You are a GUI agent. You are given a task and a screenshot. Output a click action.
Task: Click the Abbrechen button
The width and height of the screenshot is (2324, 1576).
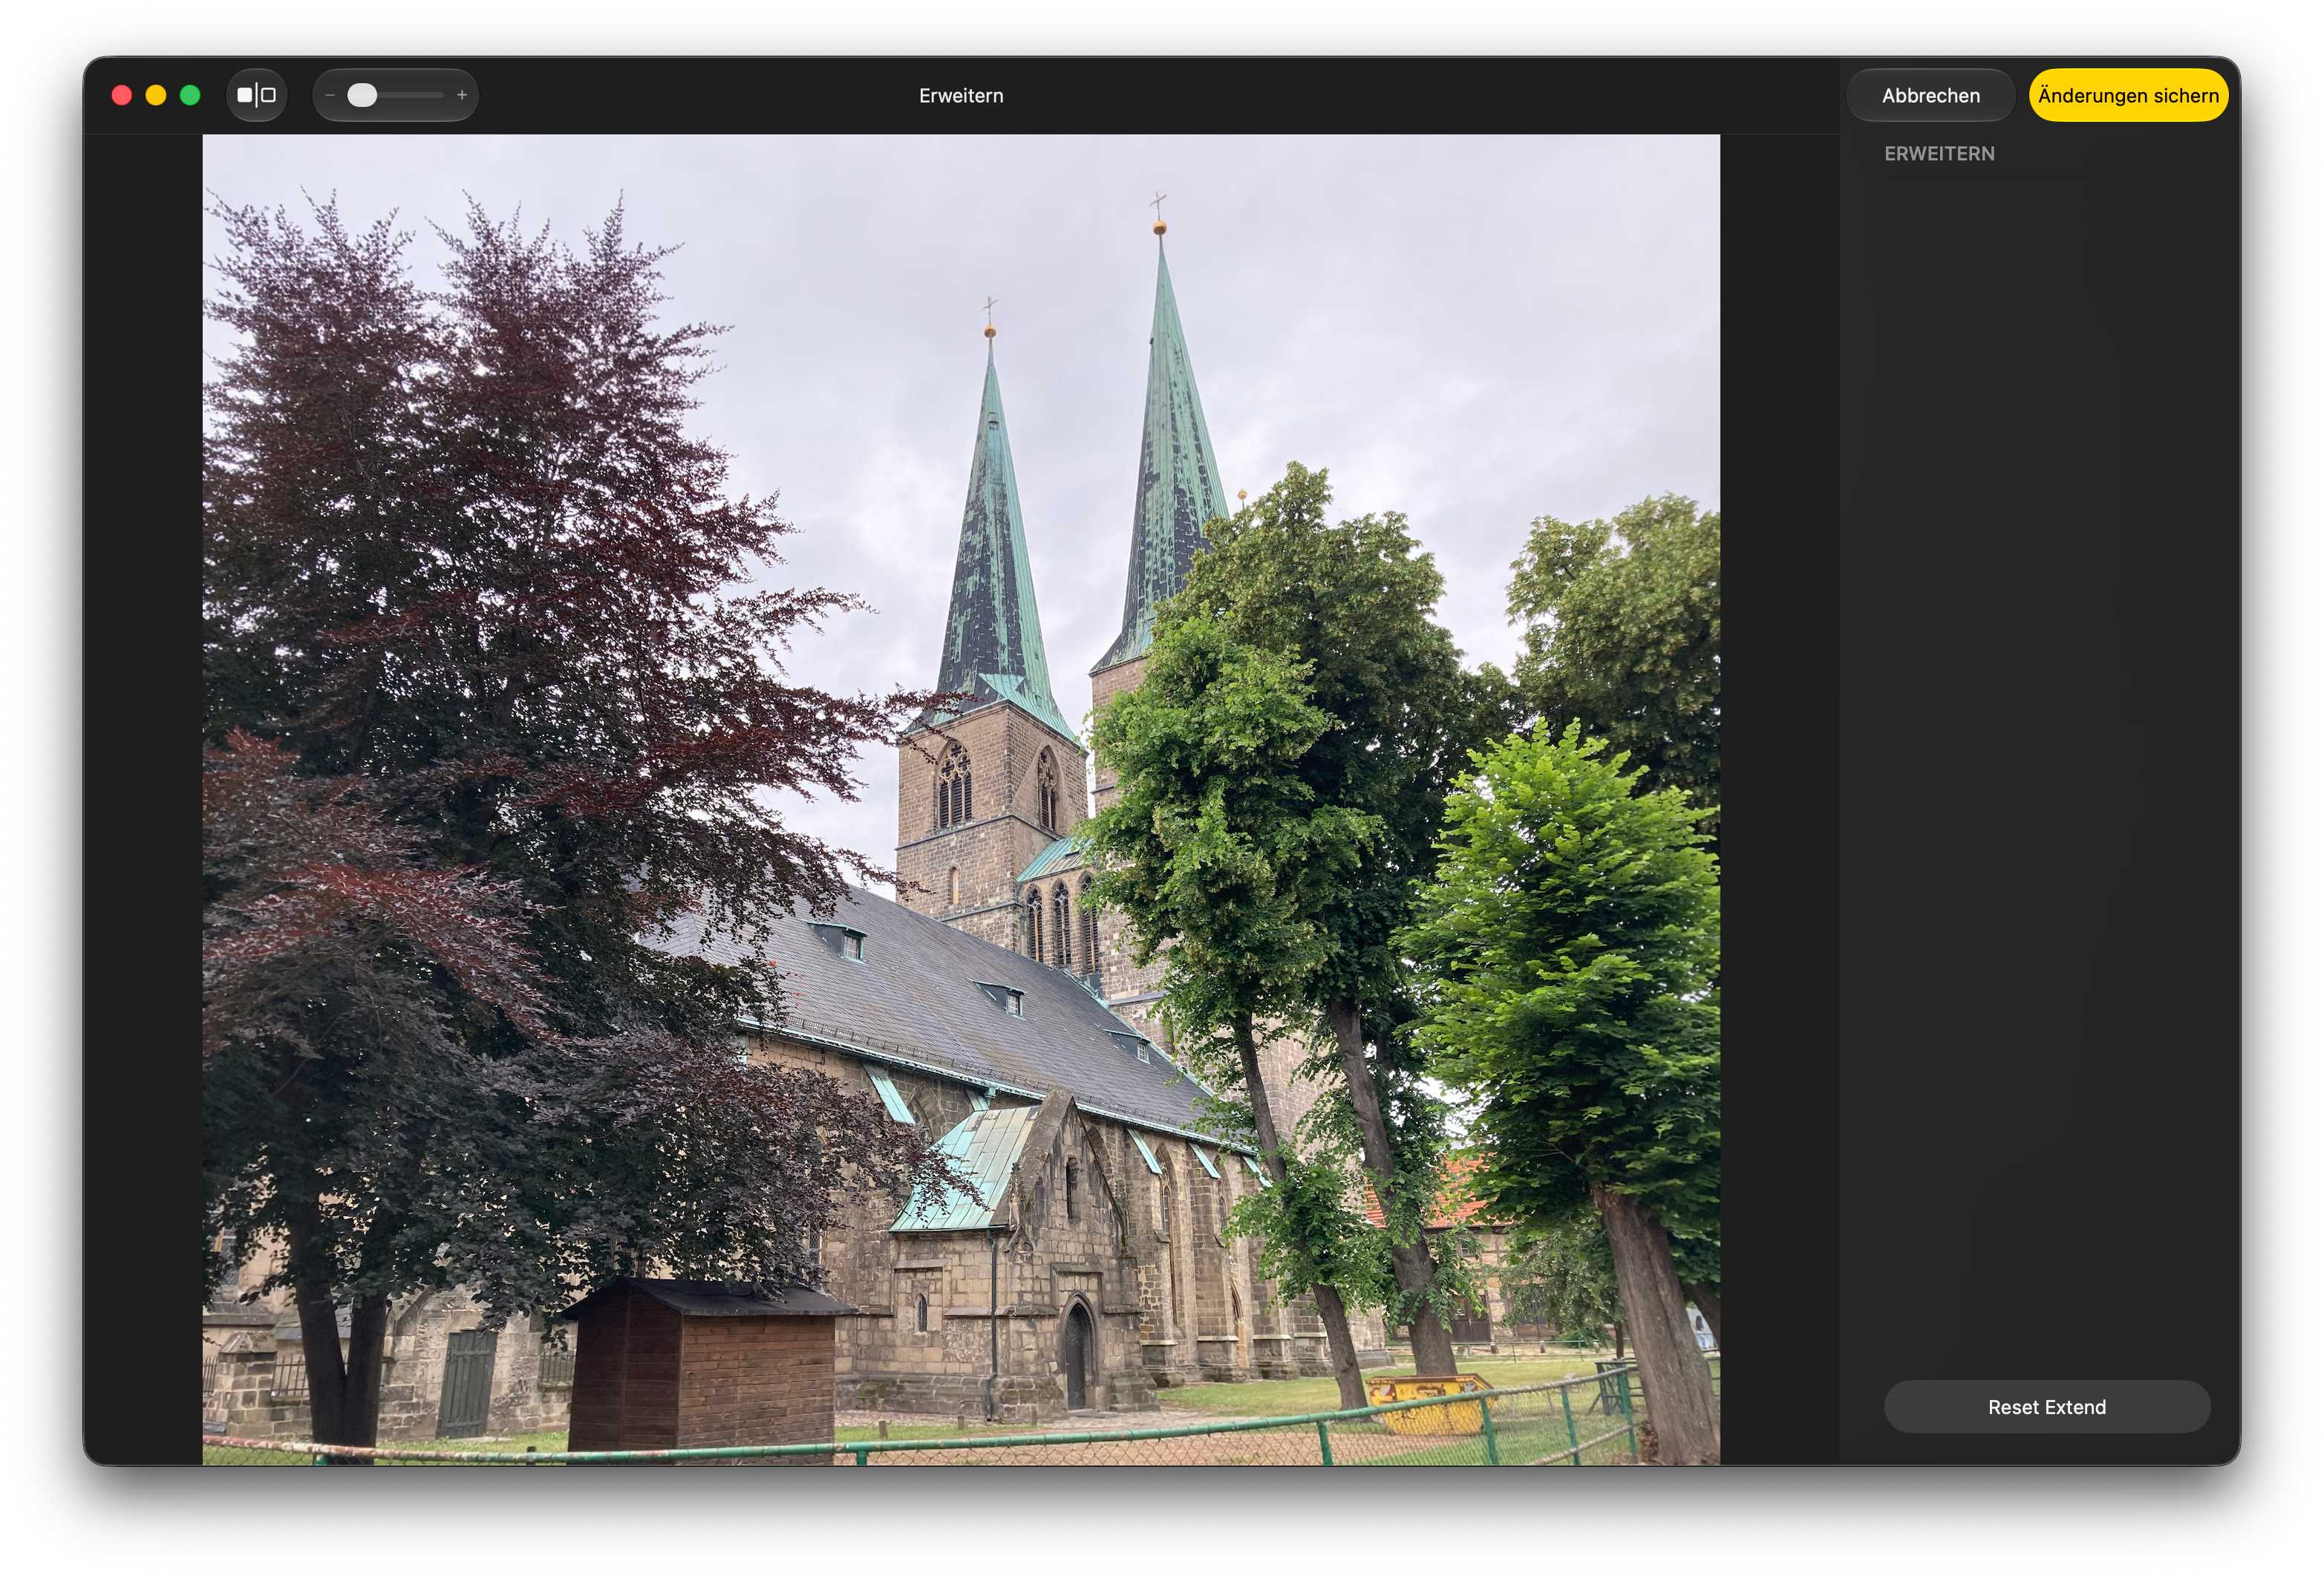[1930, 95]
